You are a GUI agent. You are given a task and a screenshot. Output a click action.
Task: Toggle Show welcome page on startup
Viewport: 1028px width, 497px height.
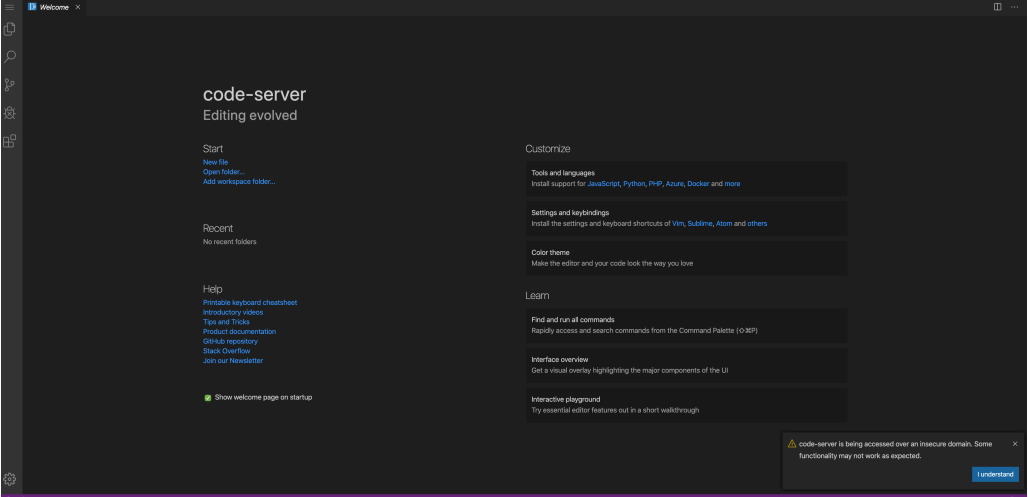click(208, 397)
